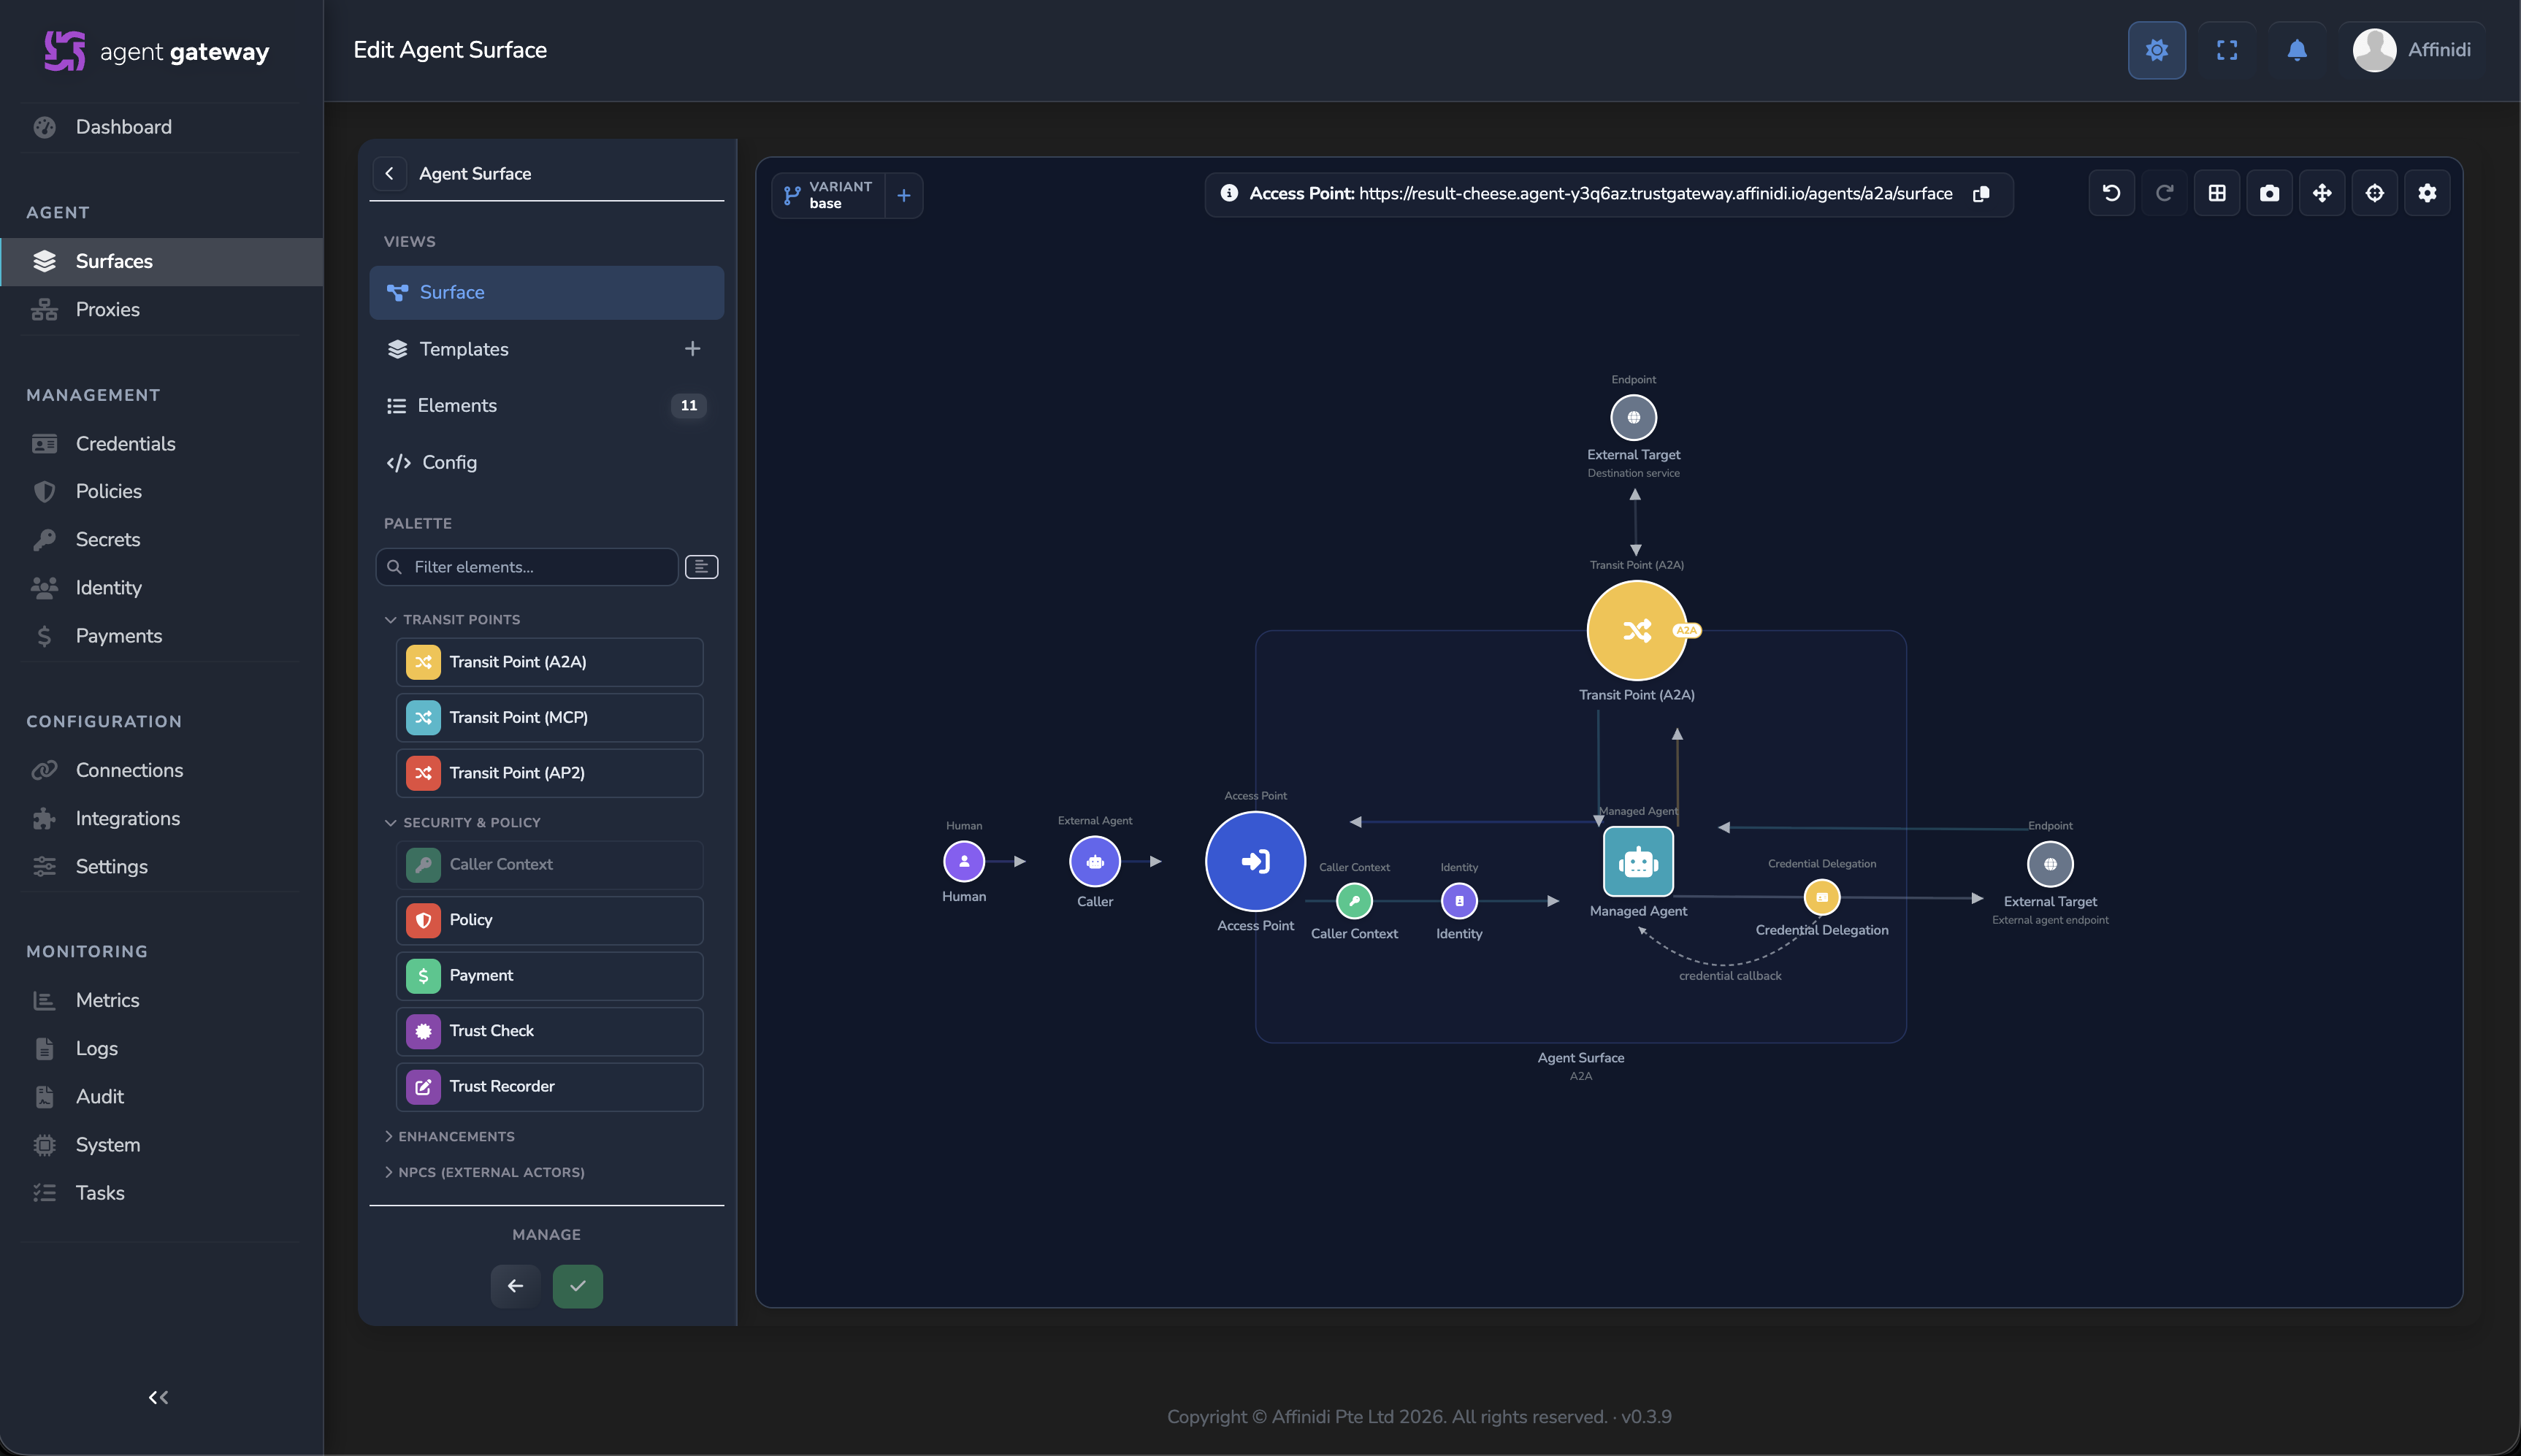Viewport: 2521px width, 1456px height.
Task: Collapse the Transit Points section
Action: [453, 620]
